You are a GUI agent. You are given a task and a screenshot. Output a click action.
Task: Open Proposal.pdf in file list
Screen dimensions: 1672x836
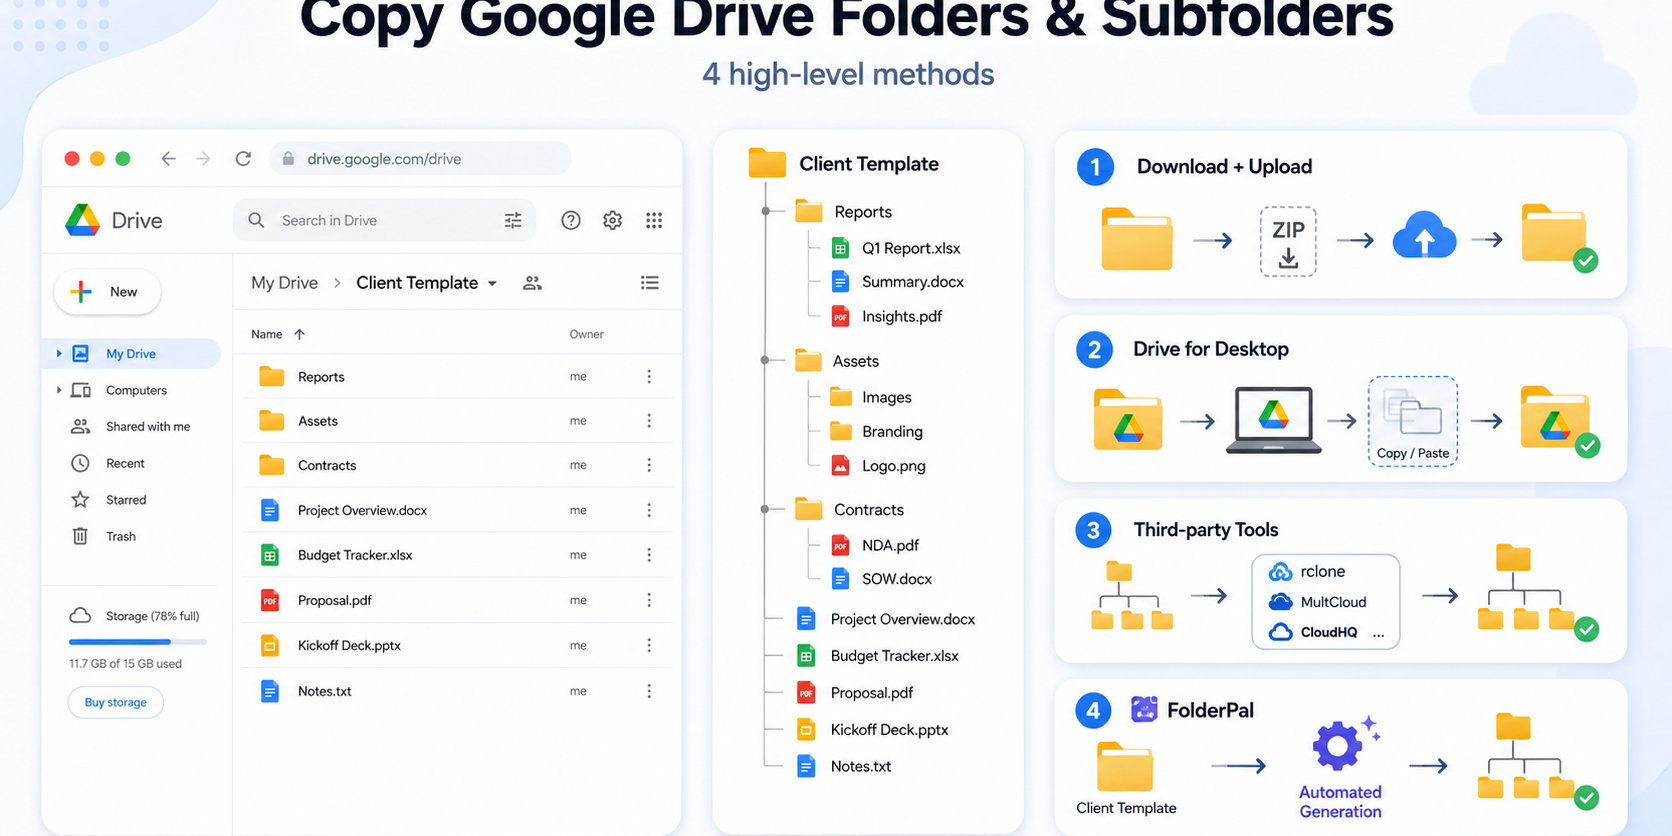457,600
